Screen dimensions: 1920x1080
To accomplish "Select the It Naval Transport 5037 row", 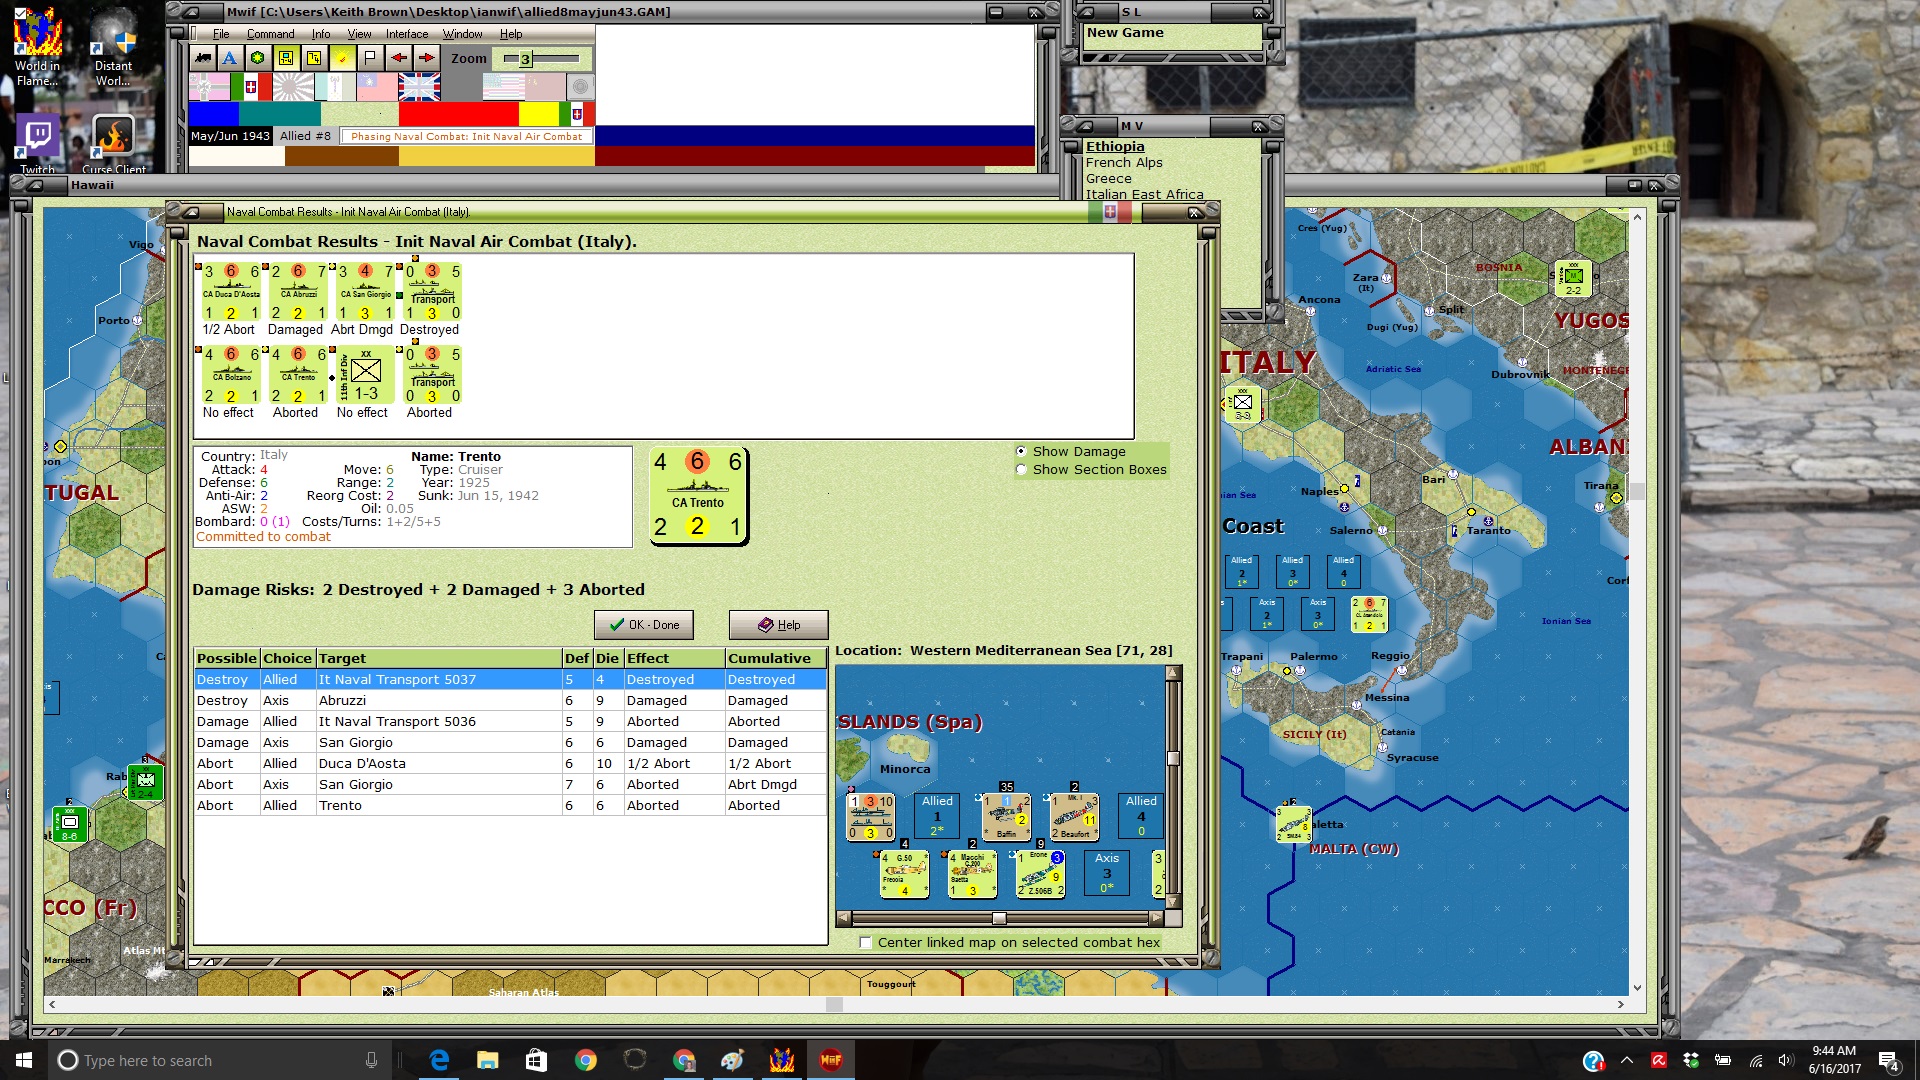I will (510, 680).
